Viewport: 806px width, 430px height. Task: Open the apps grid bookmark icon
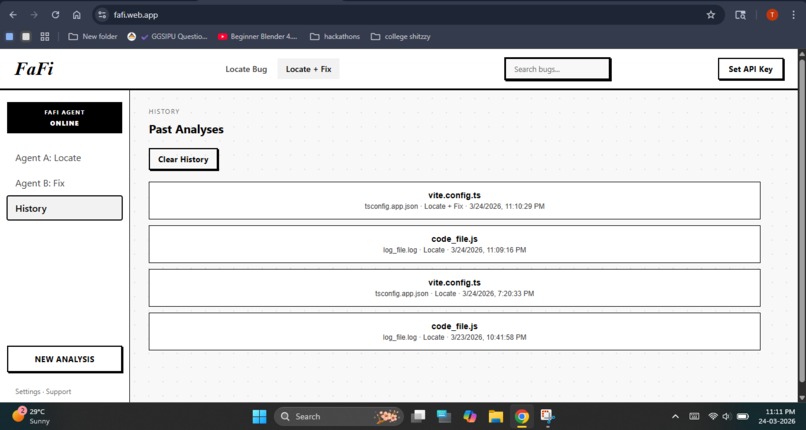pos(45,36)
